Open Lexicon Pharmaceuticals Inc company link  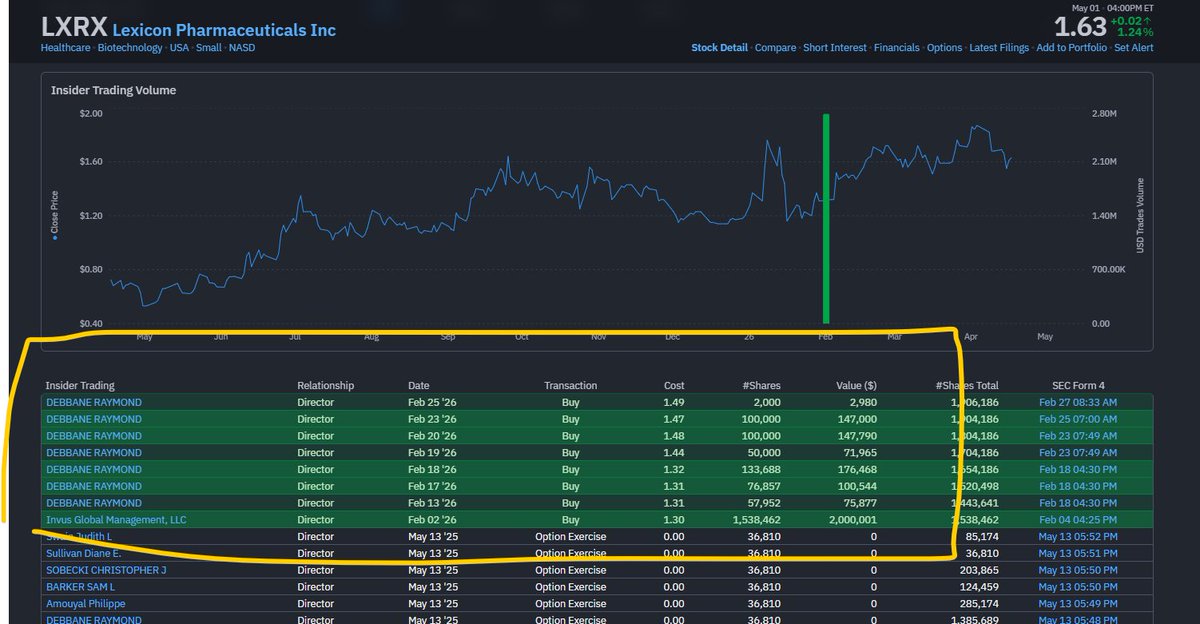[x=224, y=30]
